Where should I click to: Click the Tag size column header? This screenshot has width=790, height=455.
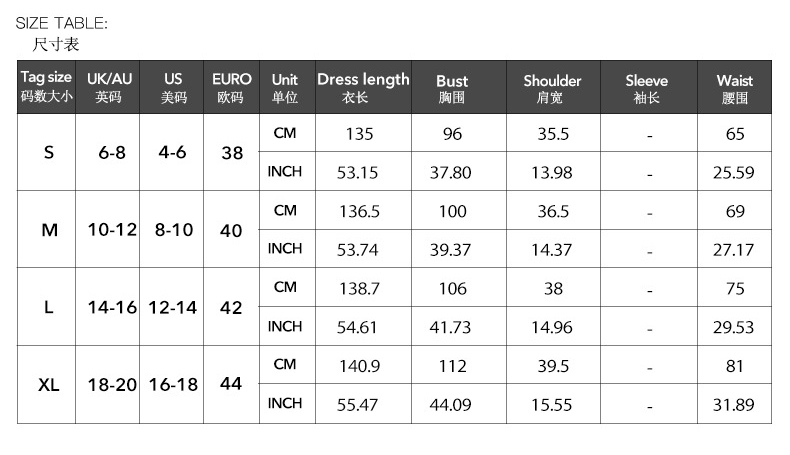point(47,87)
